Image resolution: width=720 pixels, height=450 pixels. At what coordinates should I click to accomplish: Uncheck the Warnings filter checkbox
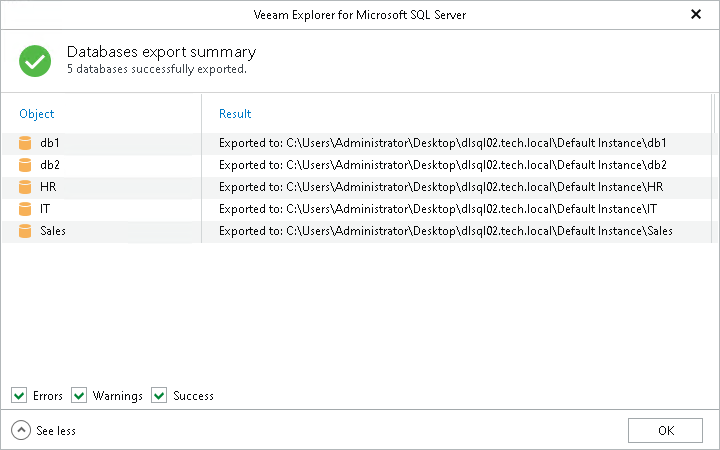click(79, 395)
